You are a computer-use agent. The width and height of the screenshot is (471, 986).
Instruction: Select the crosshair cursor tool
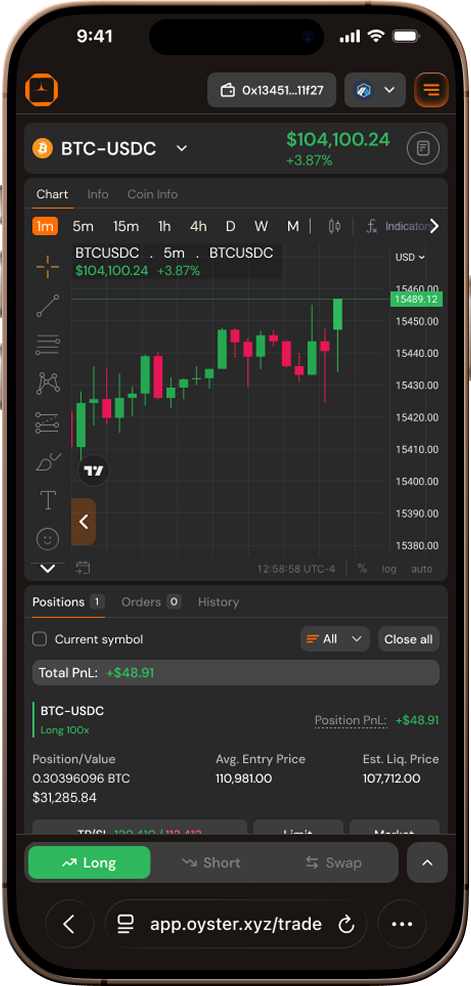48,267
